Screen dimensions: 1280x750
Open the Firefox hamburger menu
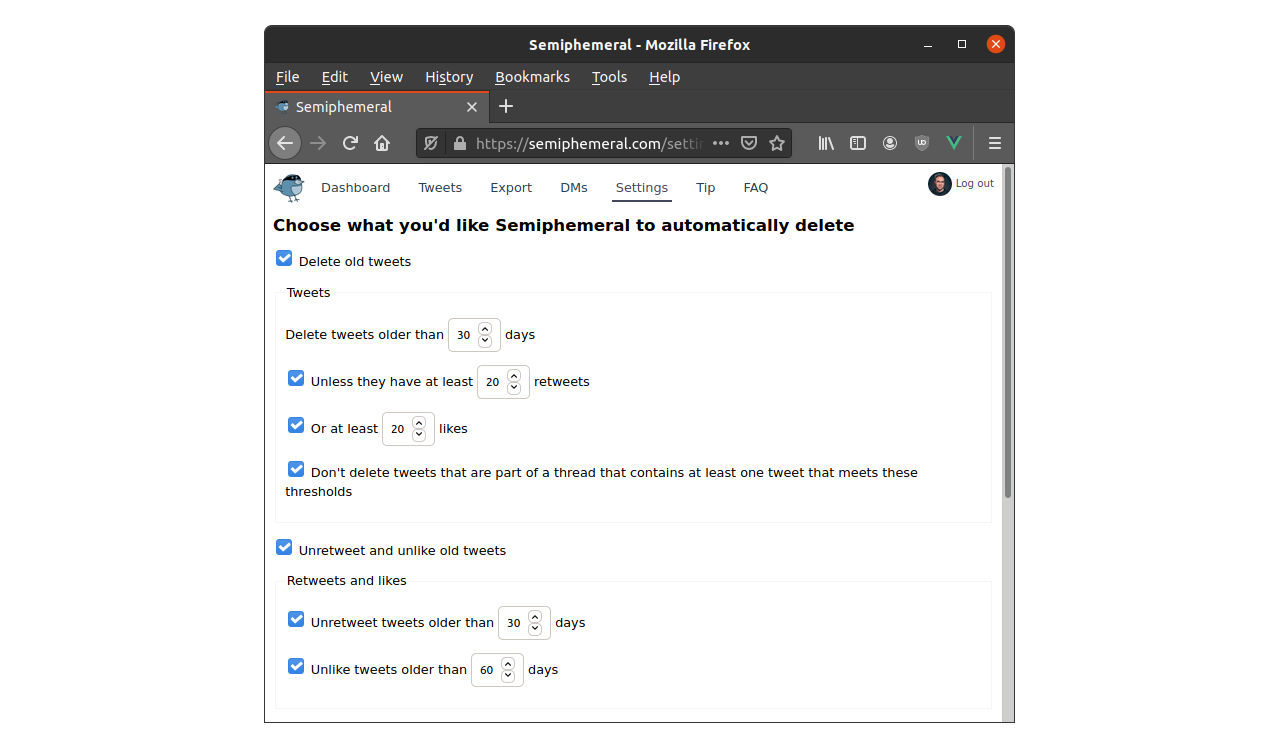coord(995,143)
